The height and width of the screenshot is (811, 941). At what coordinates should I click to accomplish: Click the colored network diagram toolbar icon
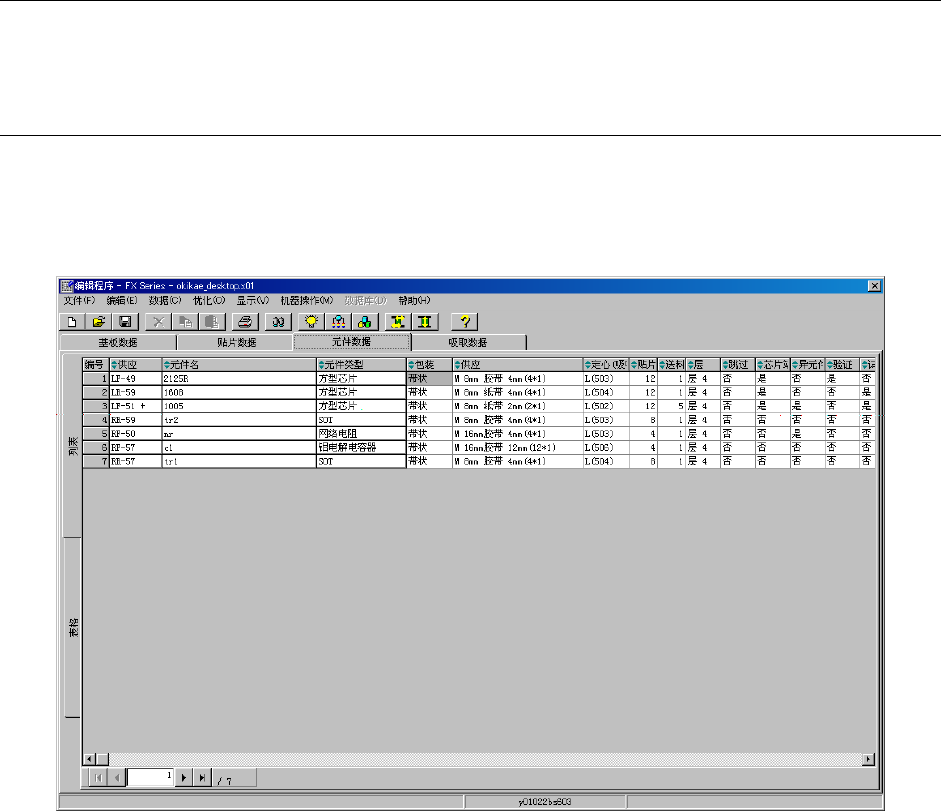(338, 322)
